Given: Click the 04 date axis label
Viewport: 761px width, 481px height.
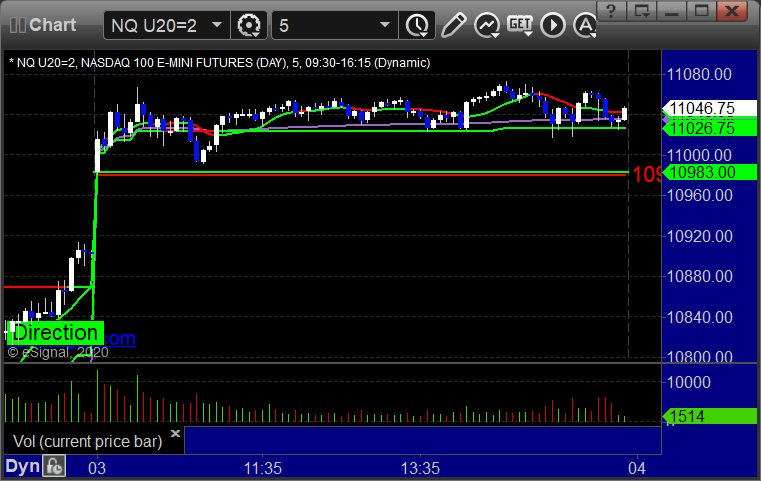Looking at the screenshot, I should coord(637,468).
